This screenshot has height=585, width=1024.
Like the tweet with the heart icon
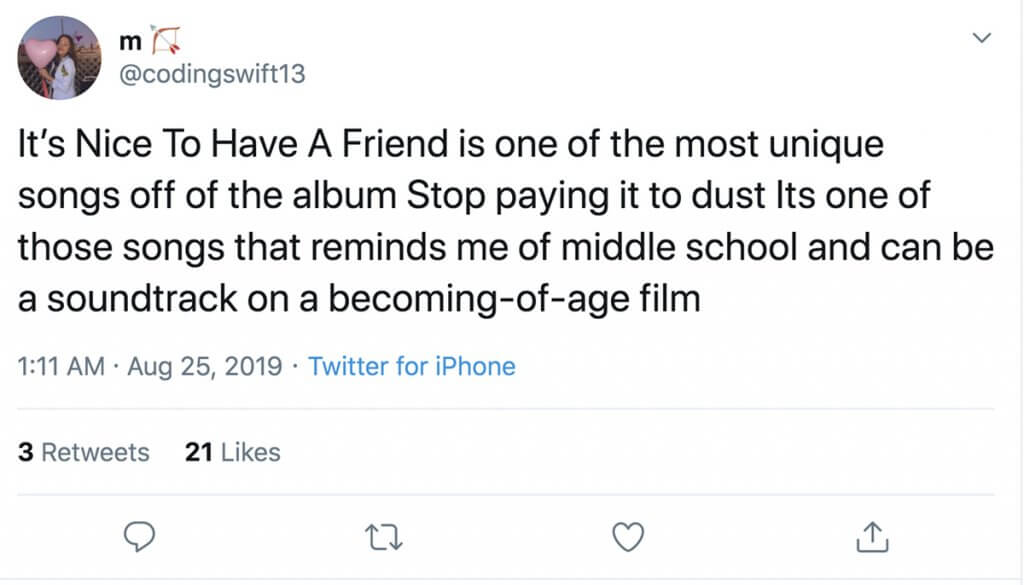pyautogui.click(x=627, y=539)
